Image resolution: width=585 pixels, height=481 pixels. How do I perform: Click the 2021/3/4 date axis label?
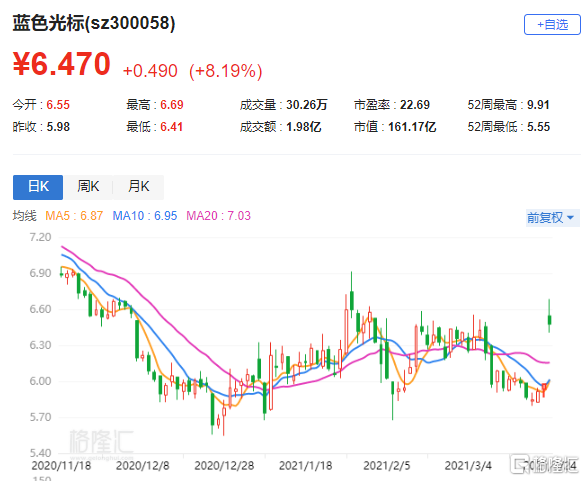[x=468, y=466]
